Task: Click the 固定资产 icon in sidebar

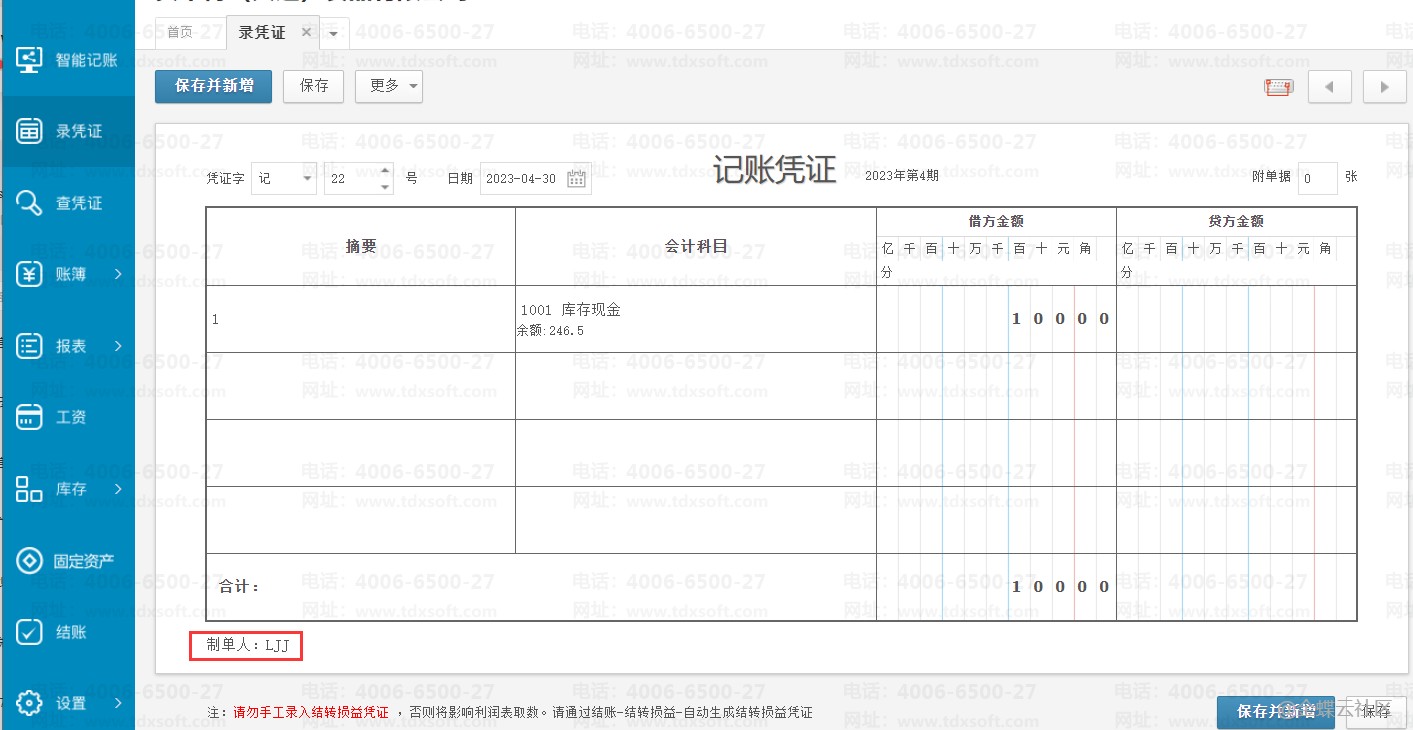Action: (29, 561)
